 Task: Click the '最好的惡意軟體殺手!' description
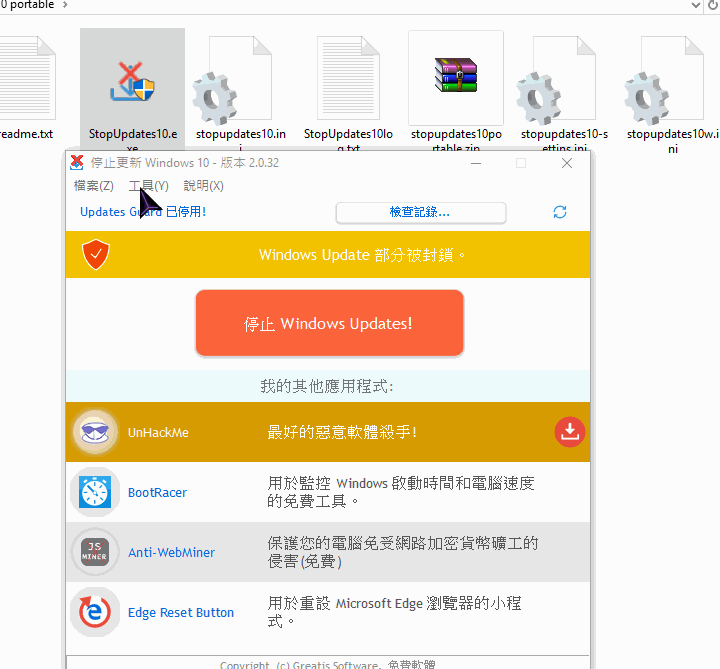coord(342,432)
